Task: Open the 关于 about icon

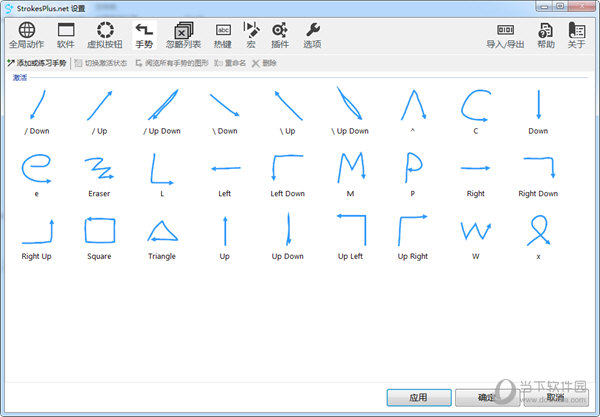Action: (576, 35)
